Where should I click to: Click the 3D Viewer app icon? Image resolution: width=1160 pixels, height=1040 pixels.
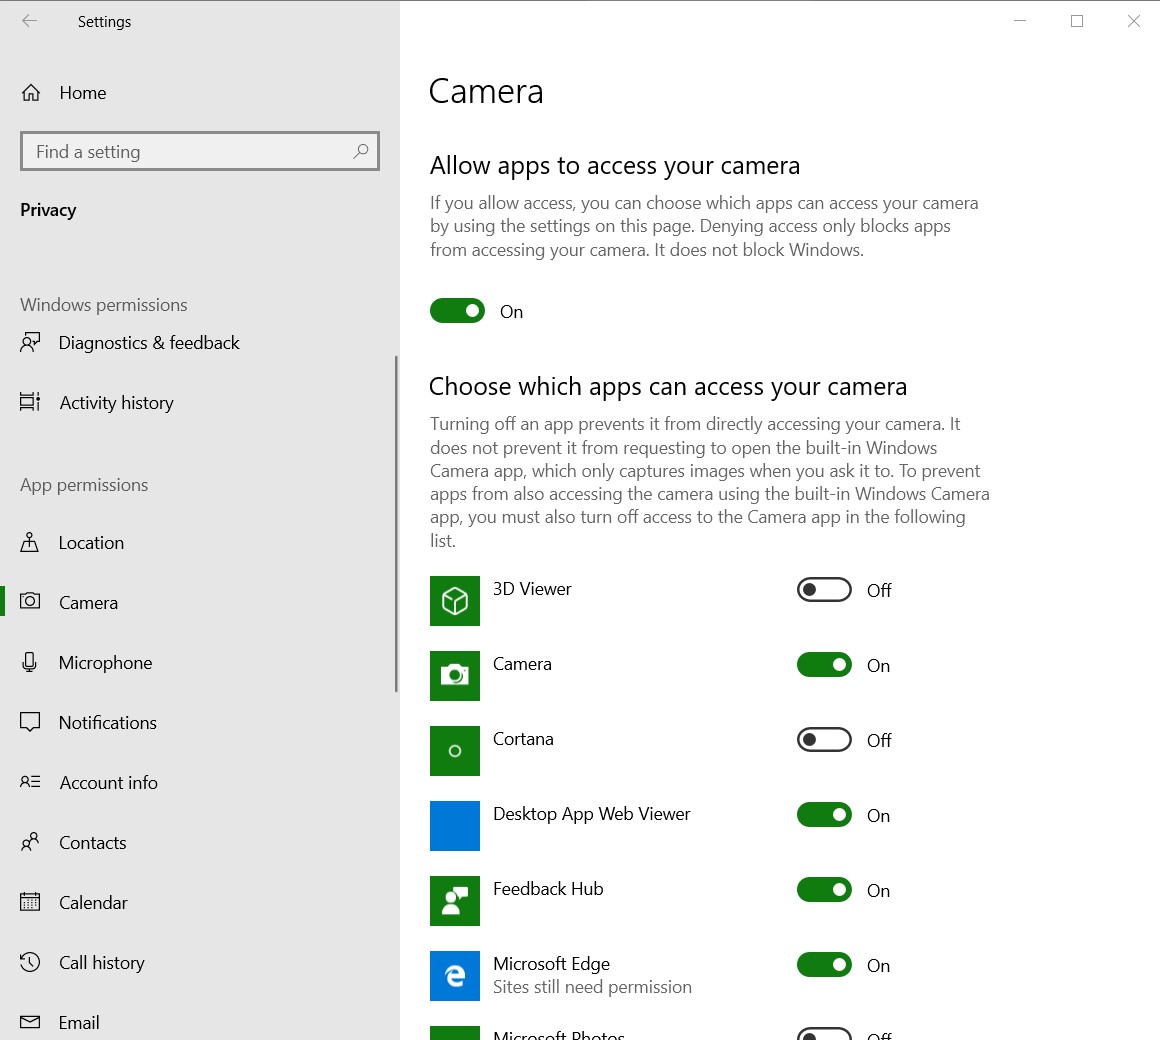pos(455,601)
